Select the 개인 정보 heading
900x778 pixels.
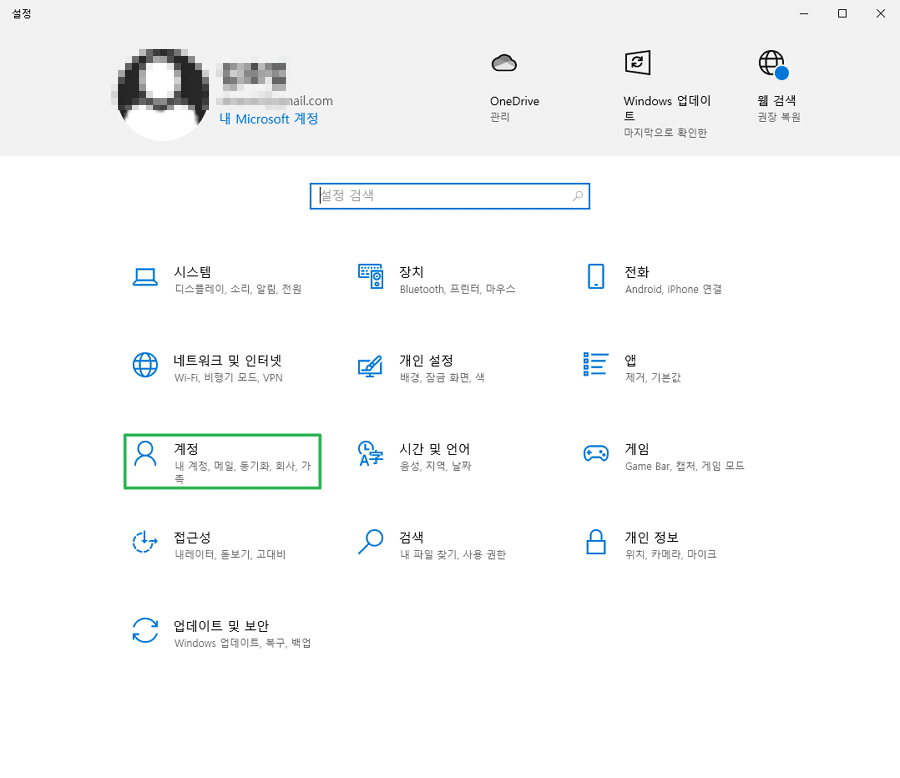point(651,537)
